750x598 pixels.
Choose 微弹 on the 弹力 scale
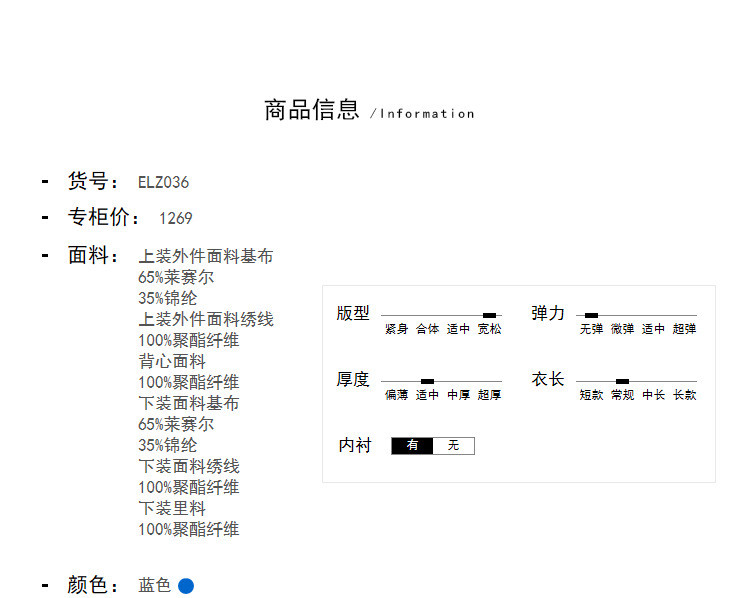click(622, 329)
